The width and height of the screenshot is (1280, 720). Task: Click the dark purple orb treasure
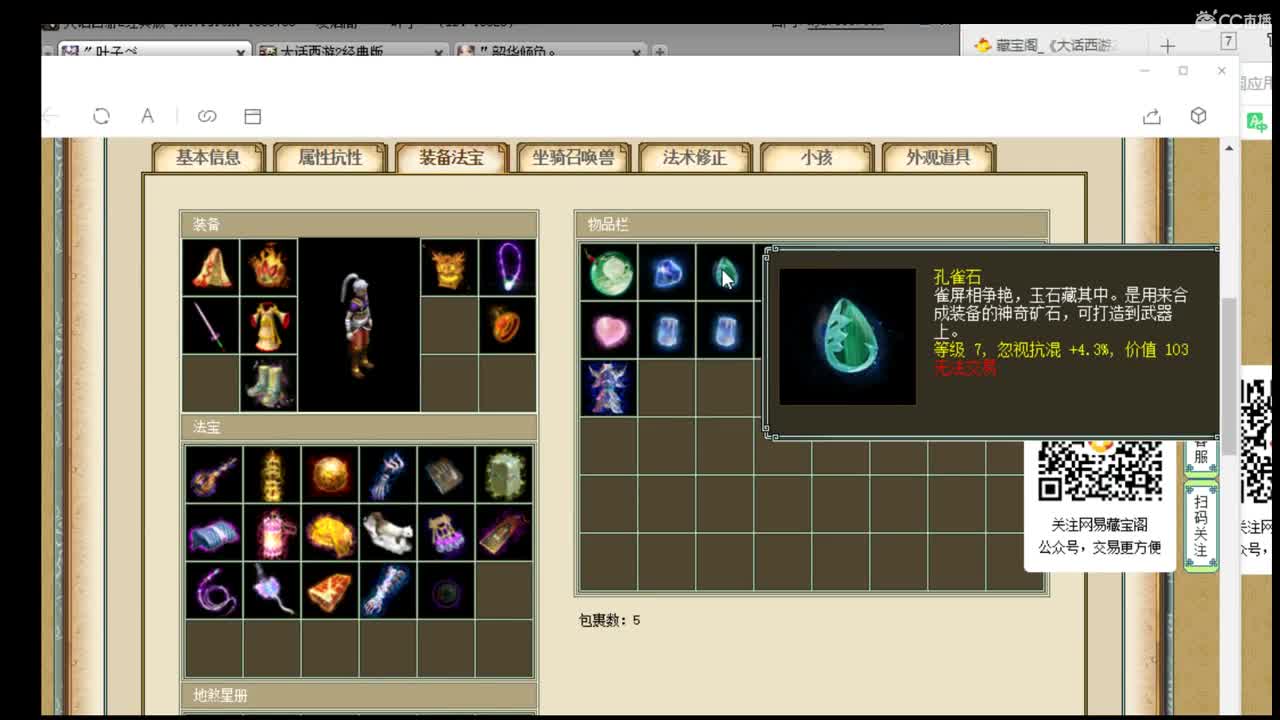tap(446, 591)
